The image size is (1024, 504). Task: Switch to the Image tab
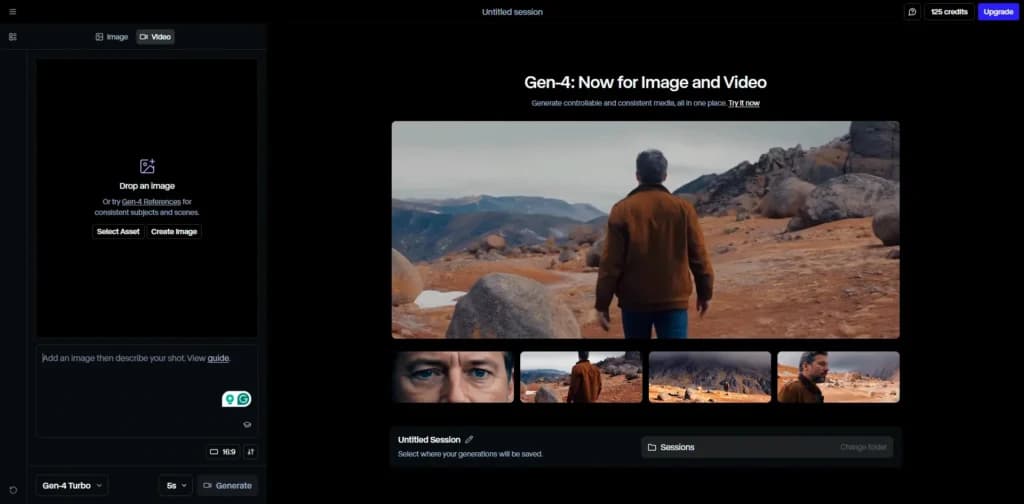pos(112,37)
